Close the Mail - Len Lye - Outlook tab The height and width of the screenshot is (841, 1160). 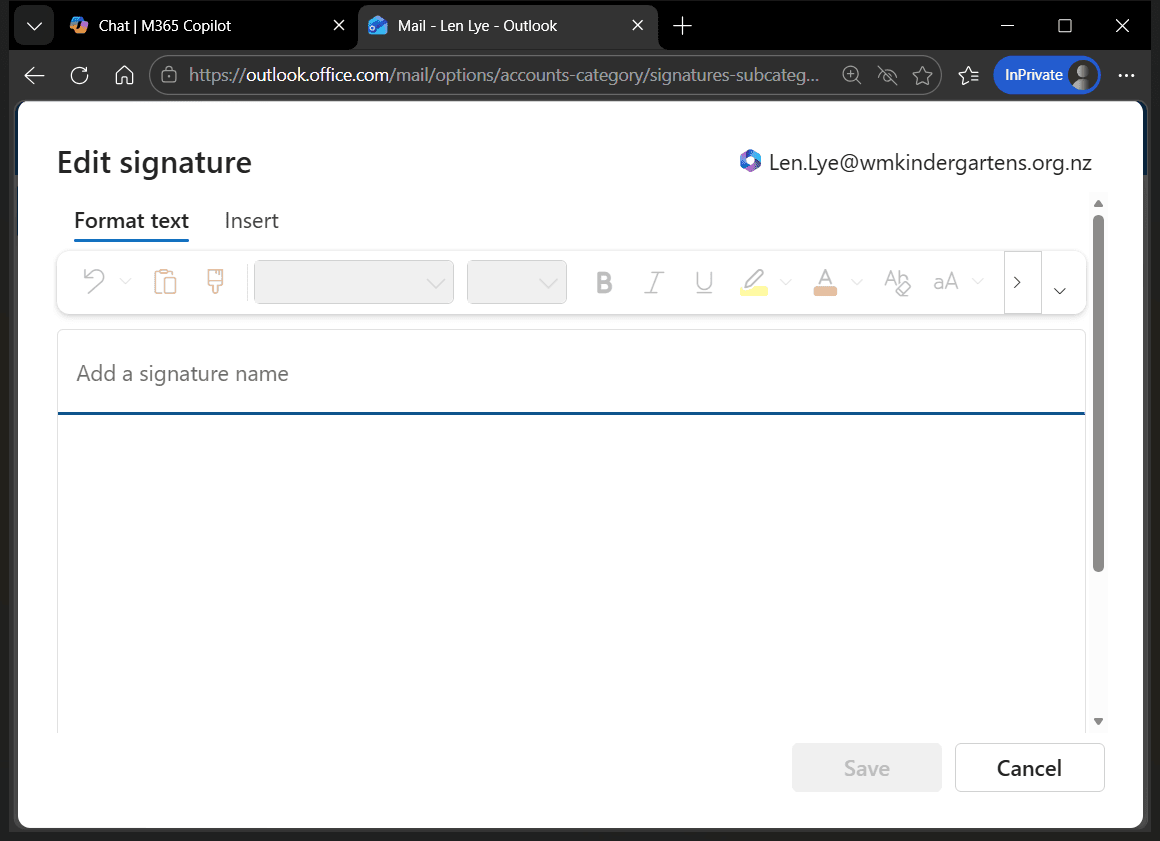point(638,26)
